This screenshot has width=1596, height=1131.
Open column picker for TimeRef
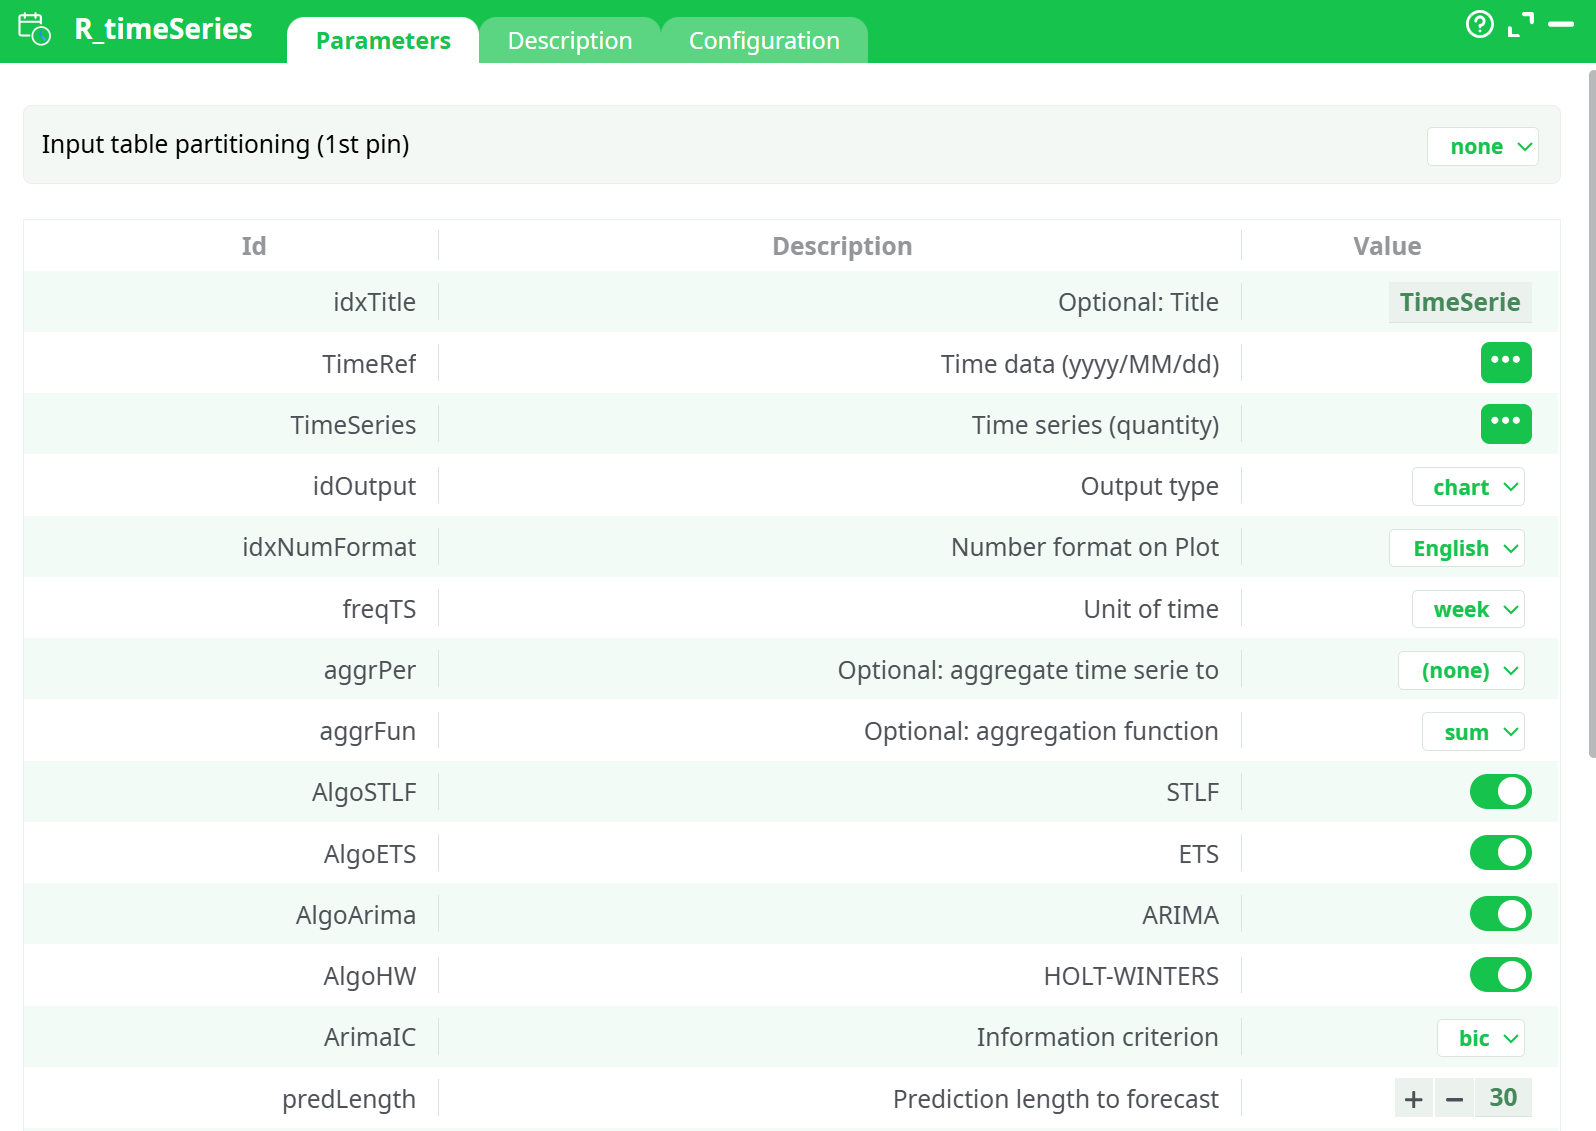point(1505,363)
